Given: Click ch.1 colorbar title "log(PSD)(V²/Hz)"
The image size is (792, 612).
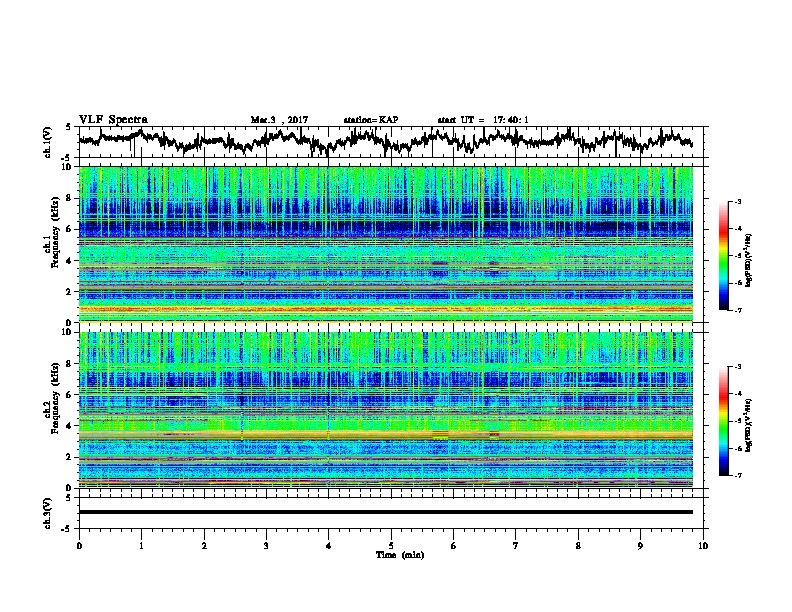Looking at the screenshot, I should pos(749,260).
